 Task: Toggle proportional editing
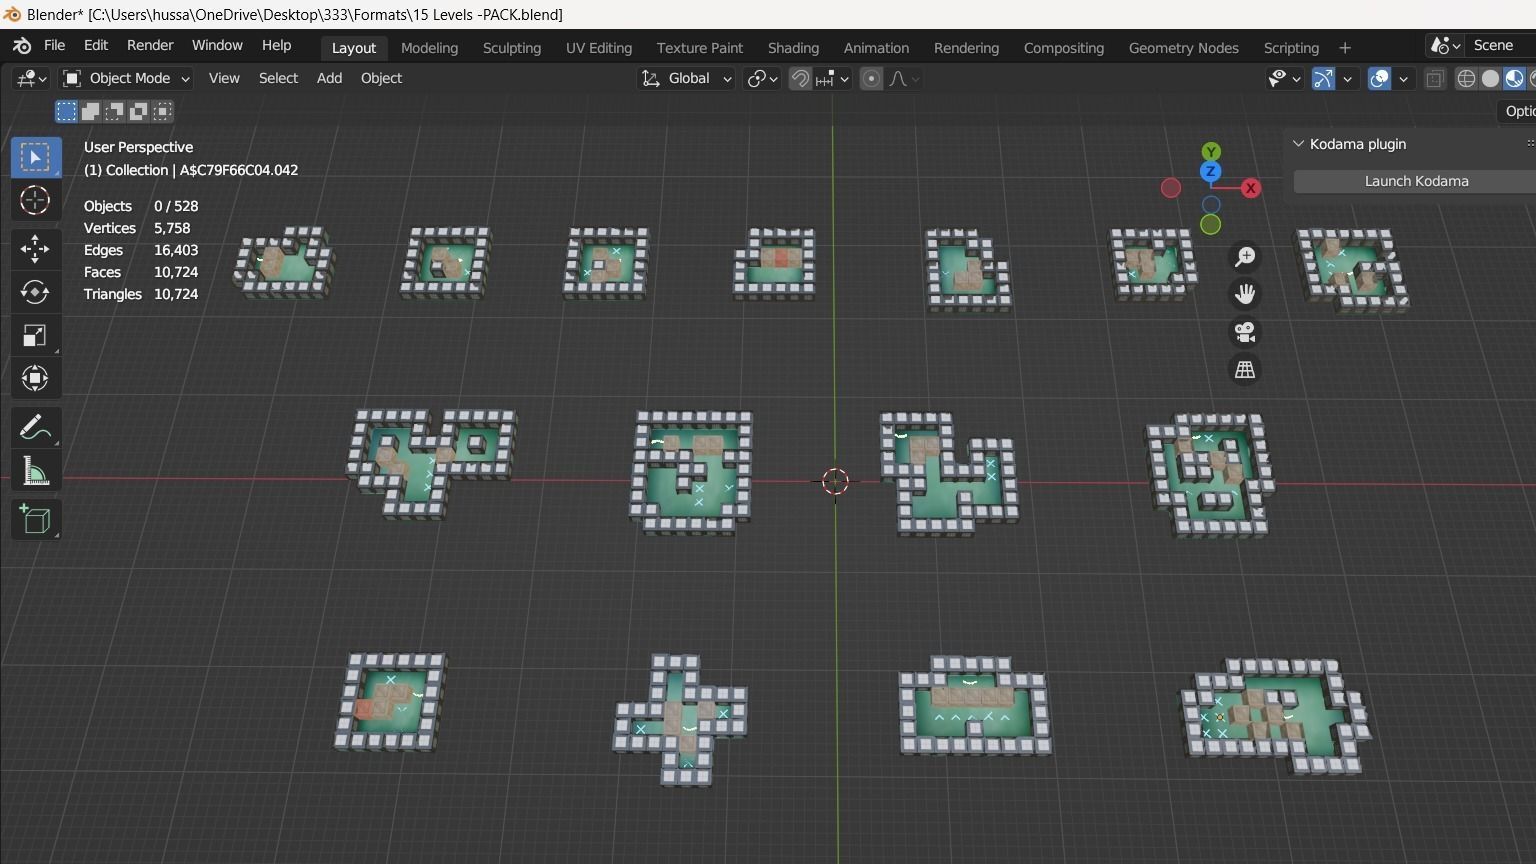tap(871, 79)
